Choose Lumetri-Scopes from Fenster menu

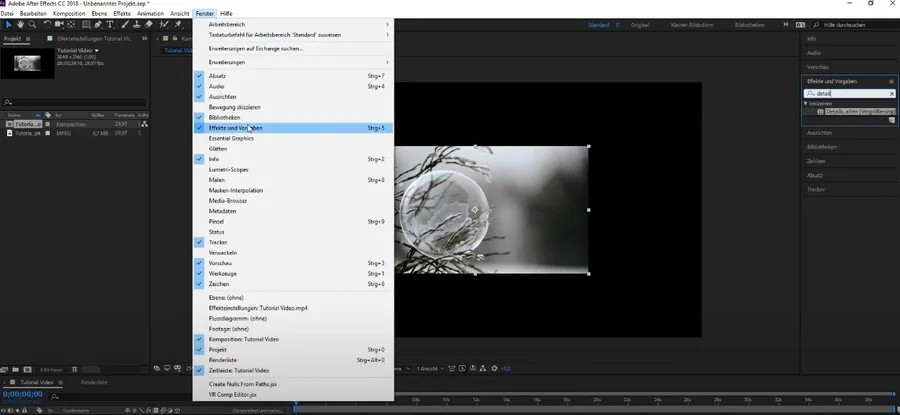click(293, 169)
